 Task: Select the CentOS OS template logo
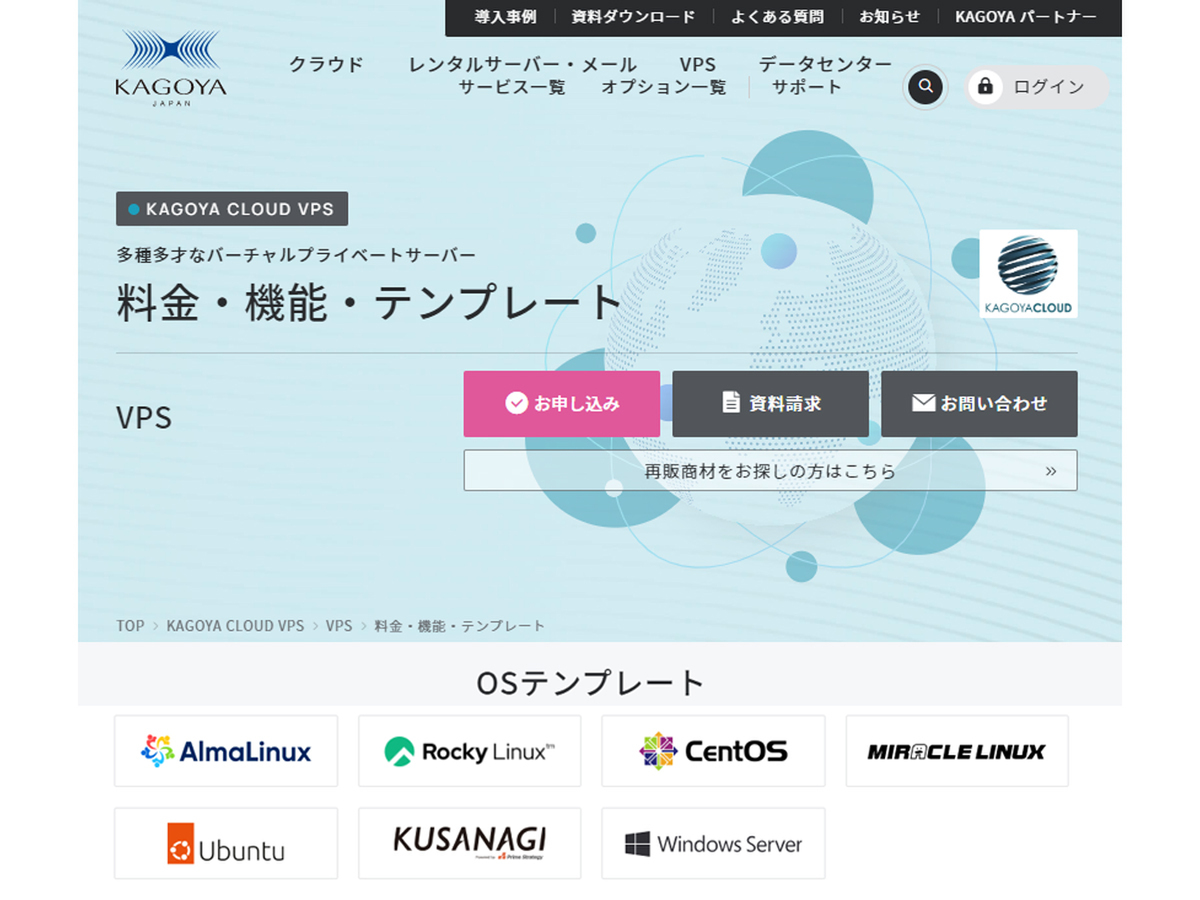click(x=713, y=751)
